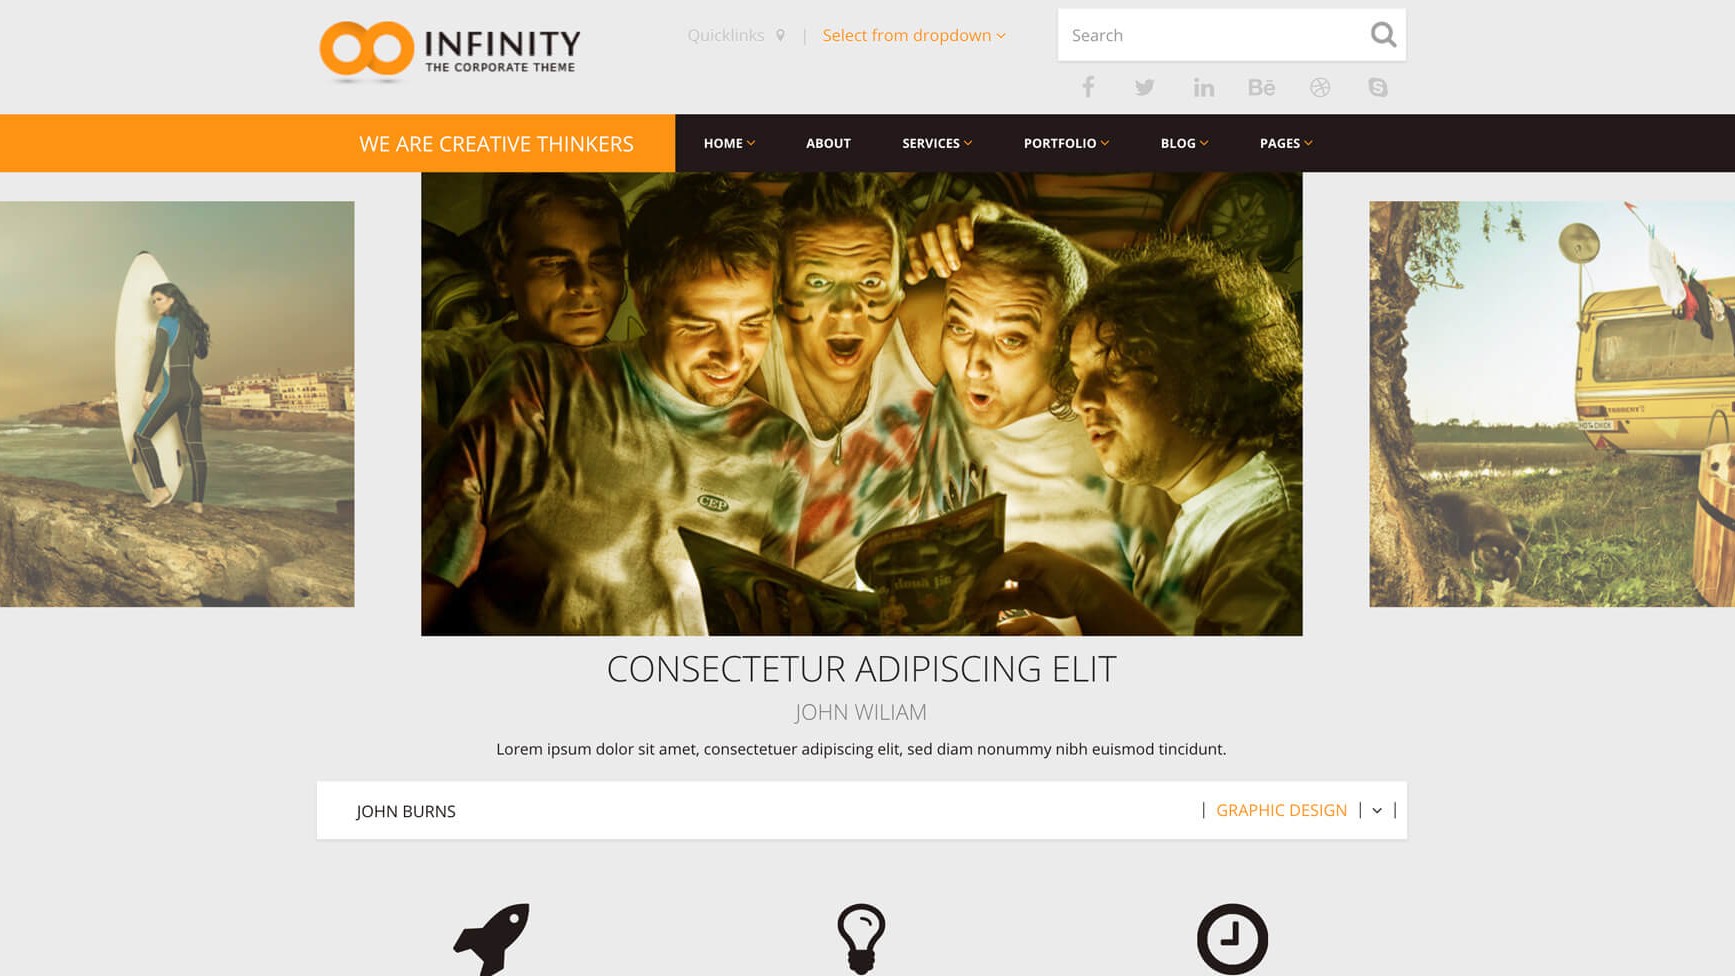Expand the Select from dropdown menu

pos(914,35)
